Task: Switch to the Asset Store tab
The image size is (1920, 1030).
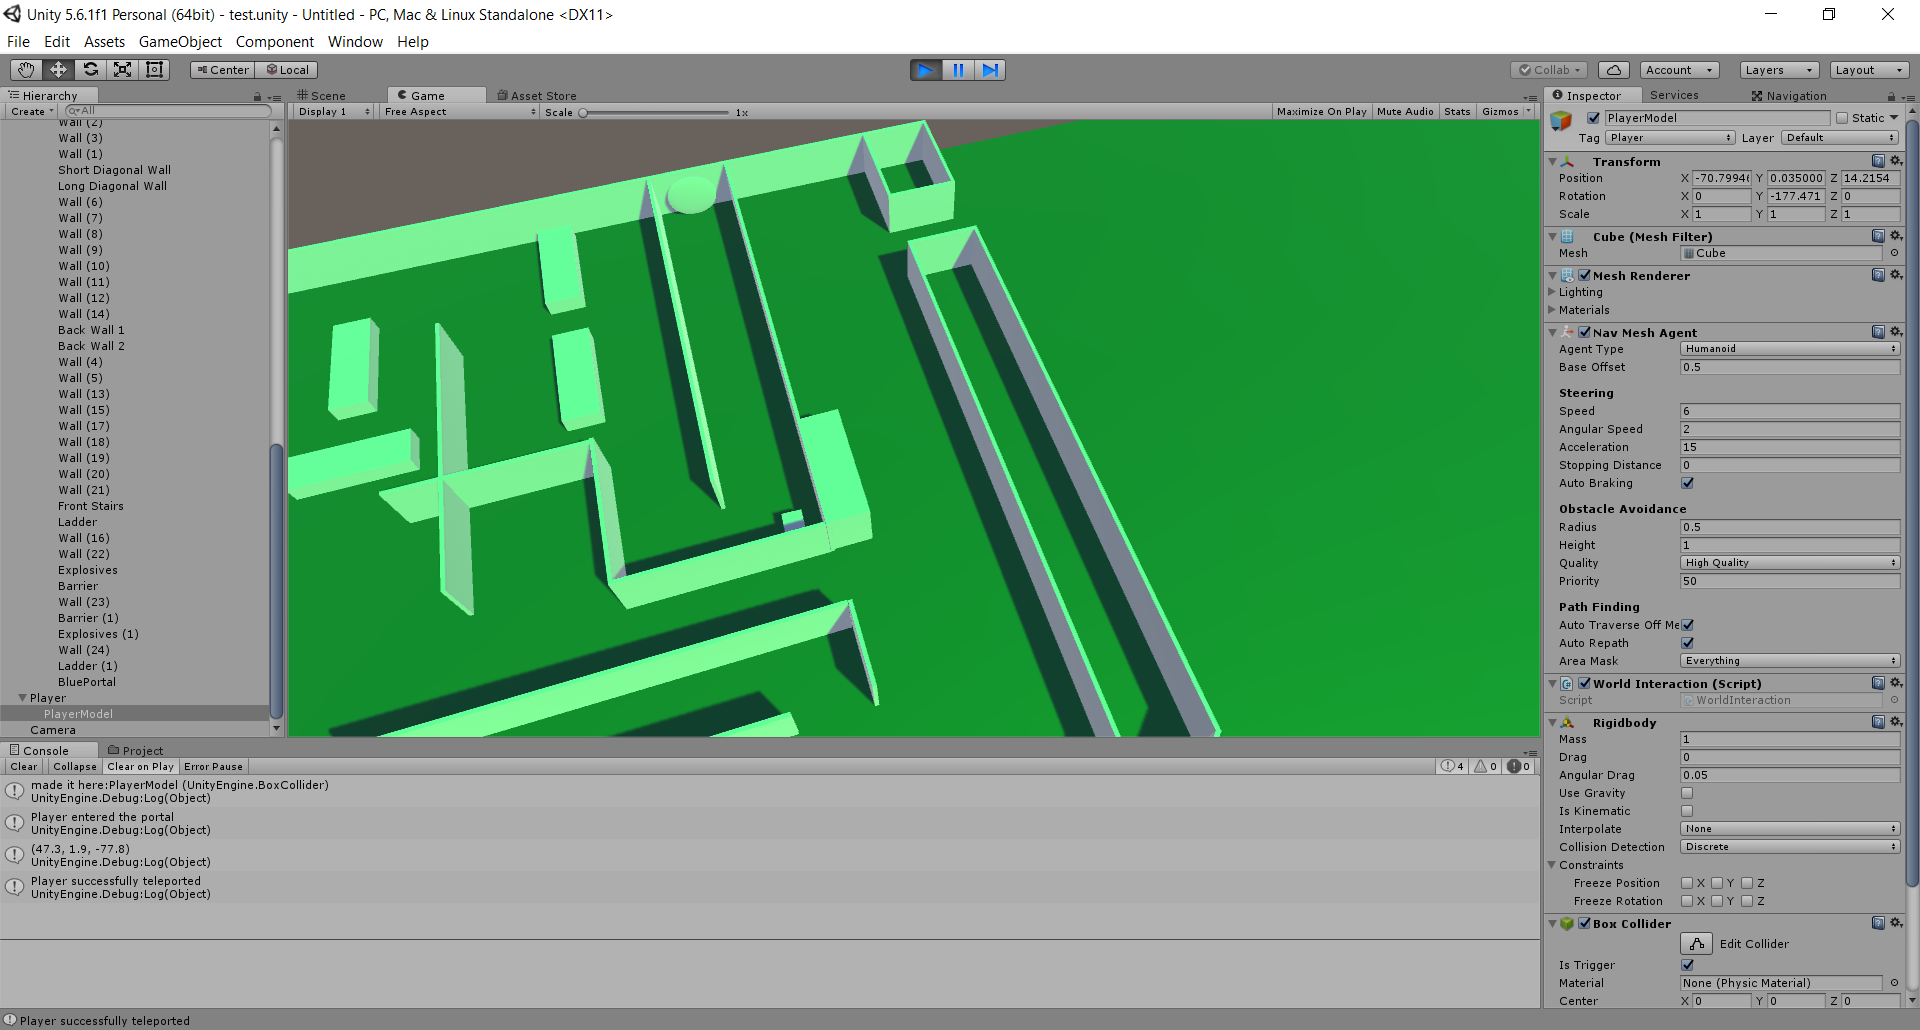Action: (537, 96)
